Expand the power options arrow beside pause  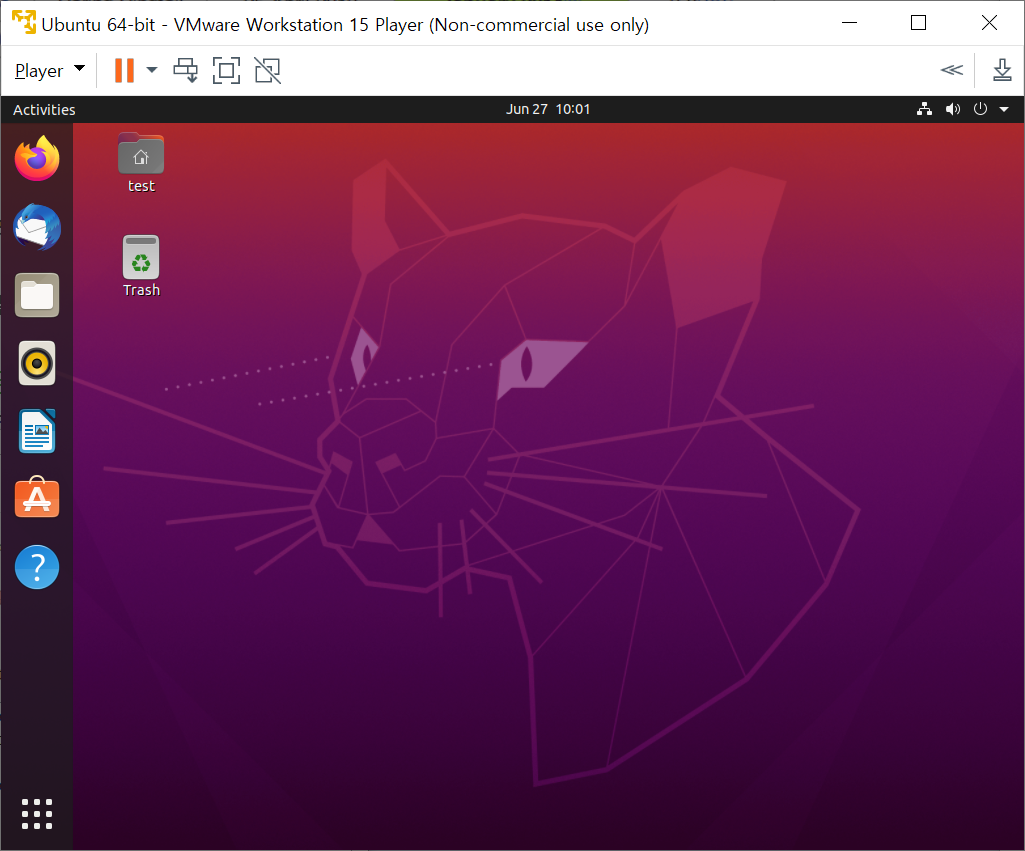coord(152,70)
